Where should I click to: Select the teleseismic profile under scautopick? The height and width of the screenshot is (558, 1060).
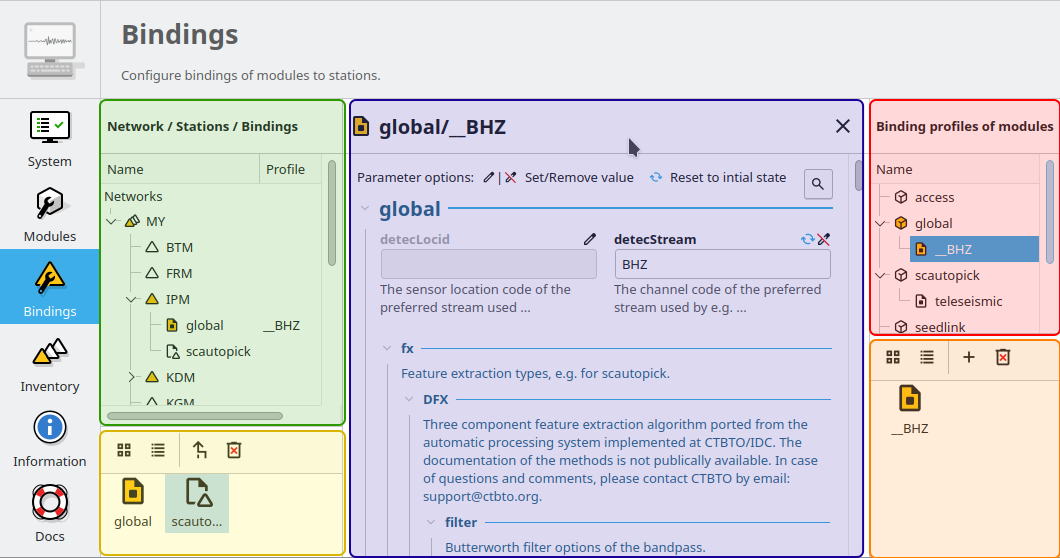[967, 301]
